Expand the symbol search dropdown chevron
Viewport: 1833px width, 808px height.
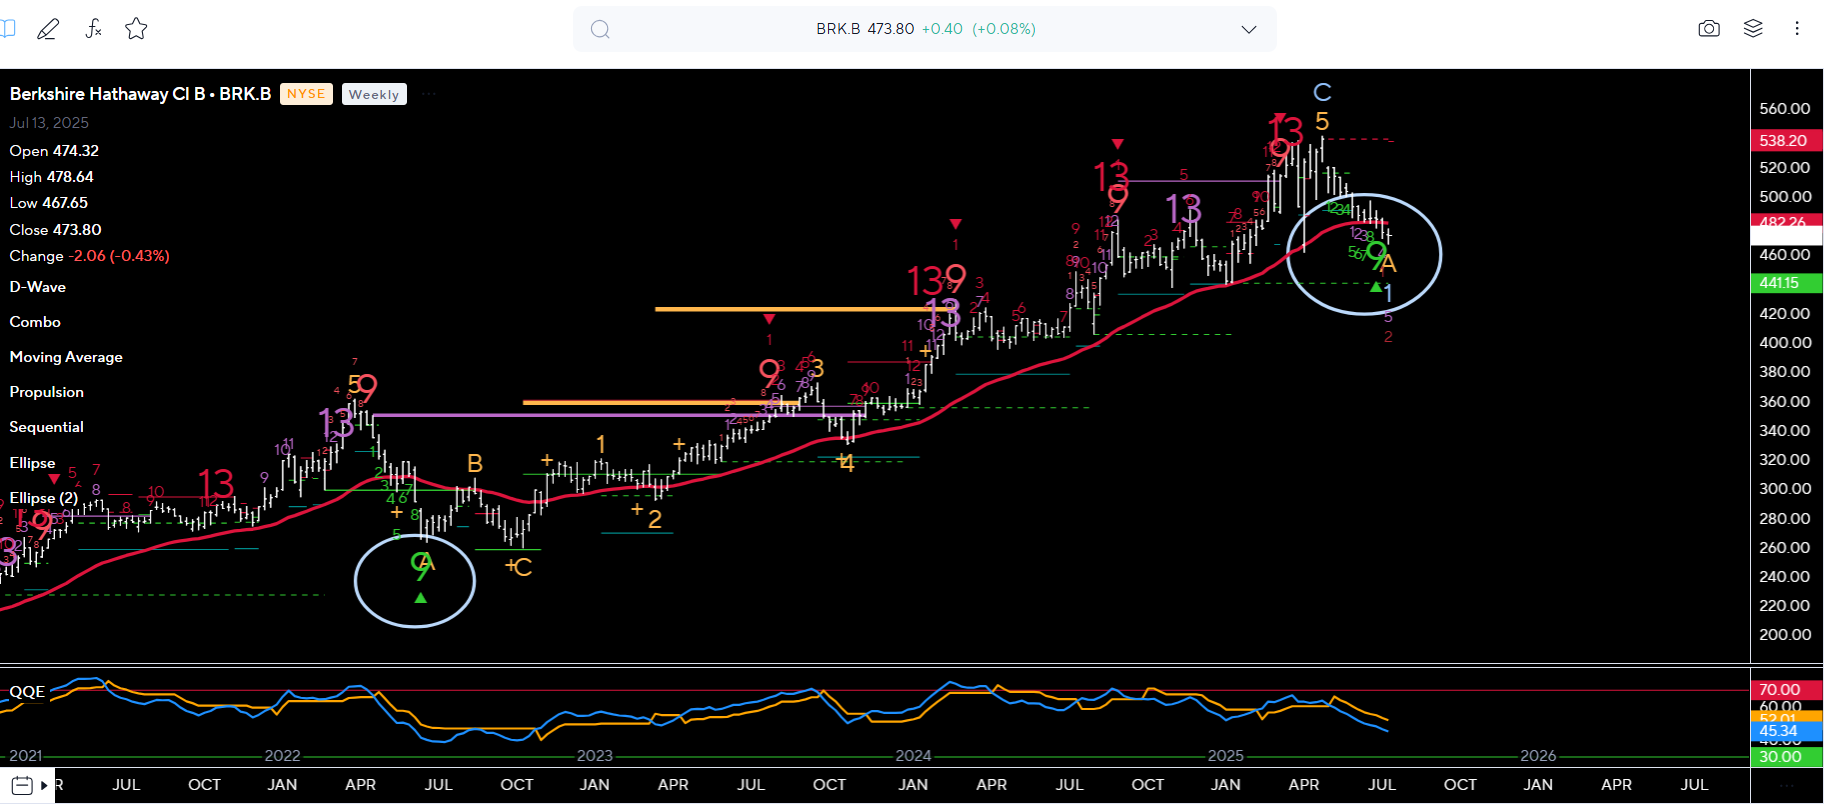pyautogui.click(x=1248, y=29)
